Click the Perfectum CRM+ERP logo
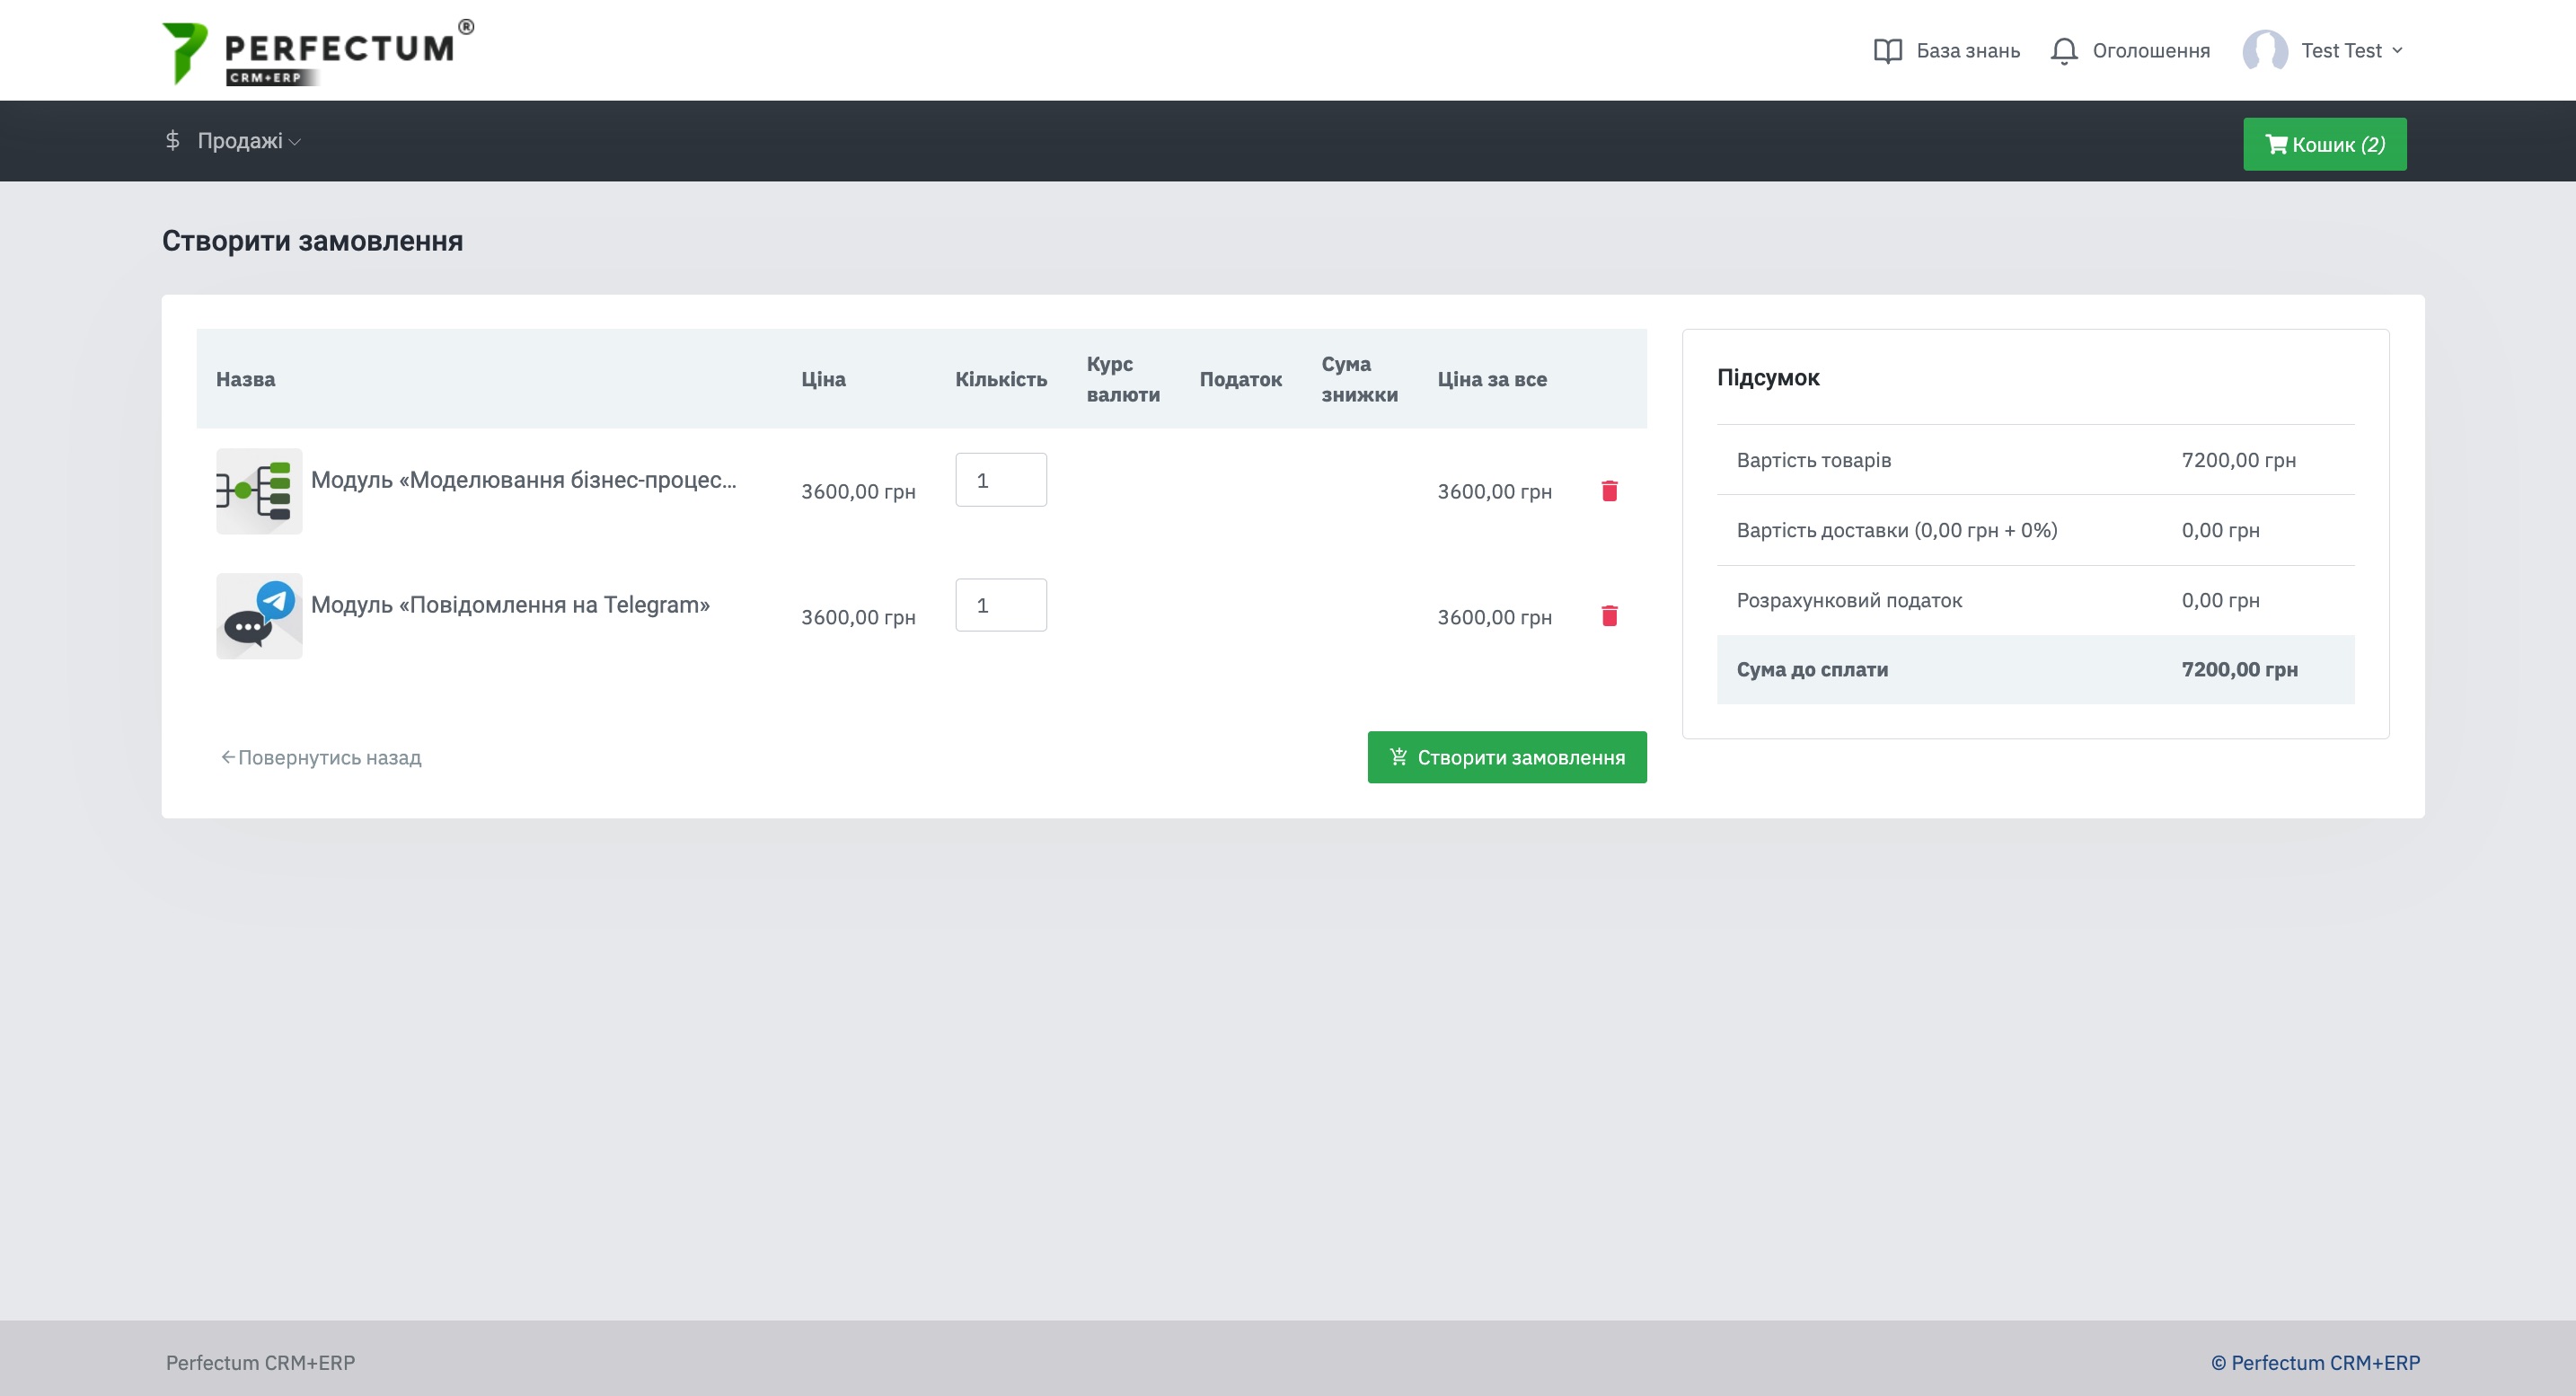Viewport: 2576px width, 1396px height. (x=317, y=52)
